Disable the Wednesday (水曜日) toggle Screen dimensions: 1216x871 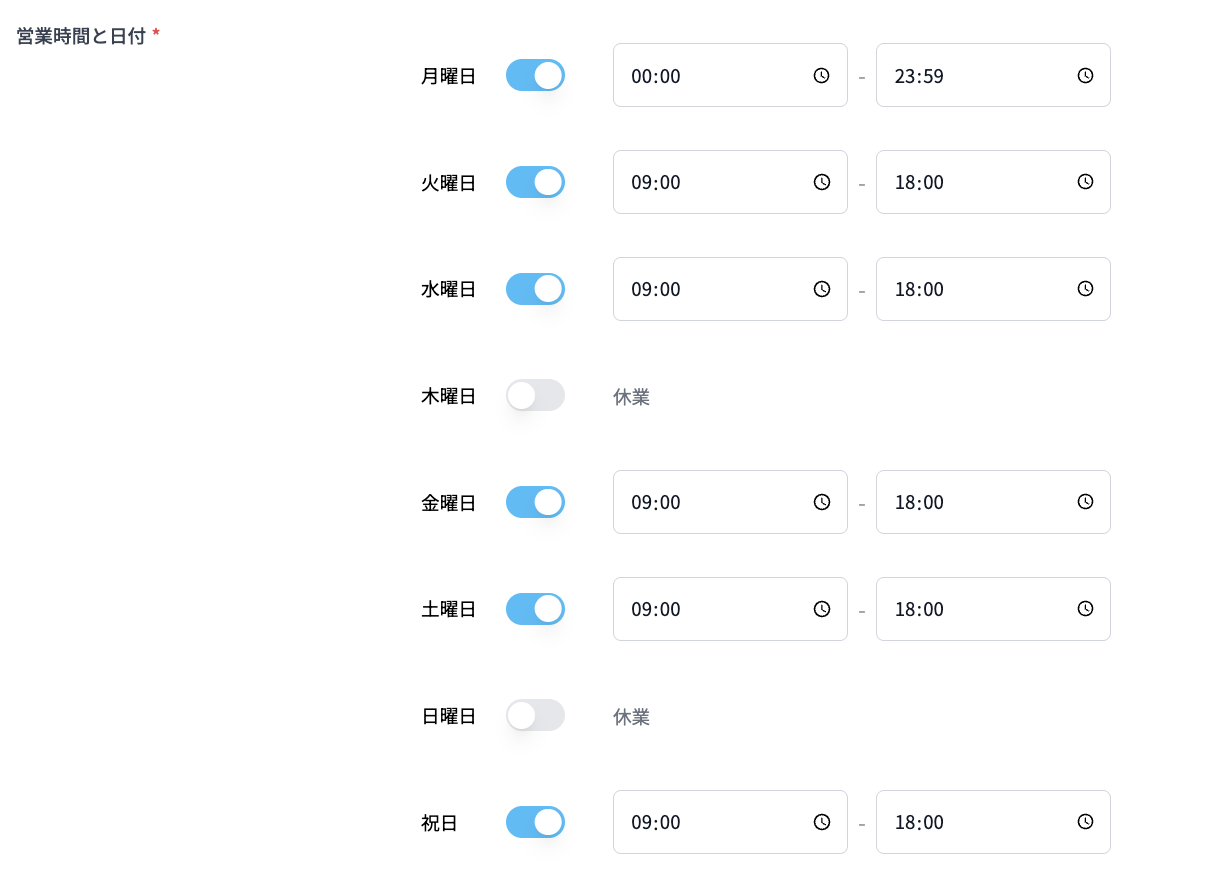(x=535, y=289)
